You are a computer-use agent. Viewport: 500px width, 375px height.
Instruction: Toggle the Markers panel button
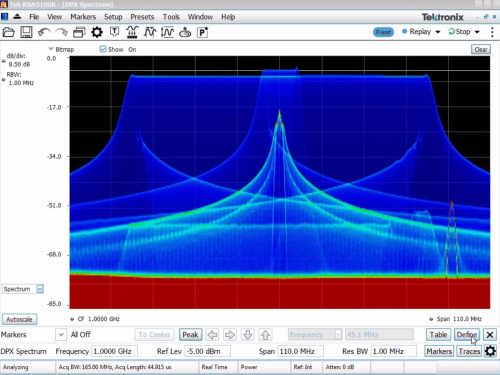click(439, 351)
